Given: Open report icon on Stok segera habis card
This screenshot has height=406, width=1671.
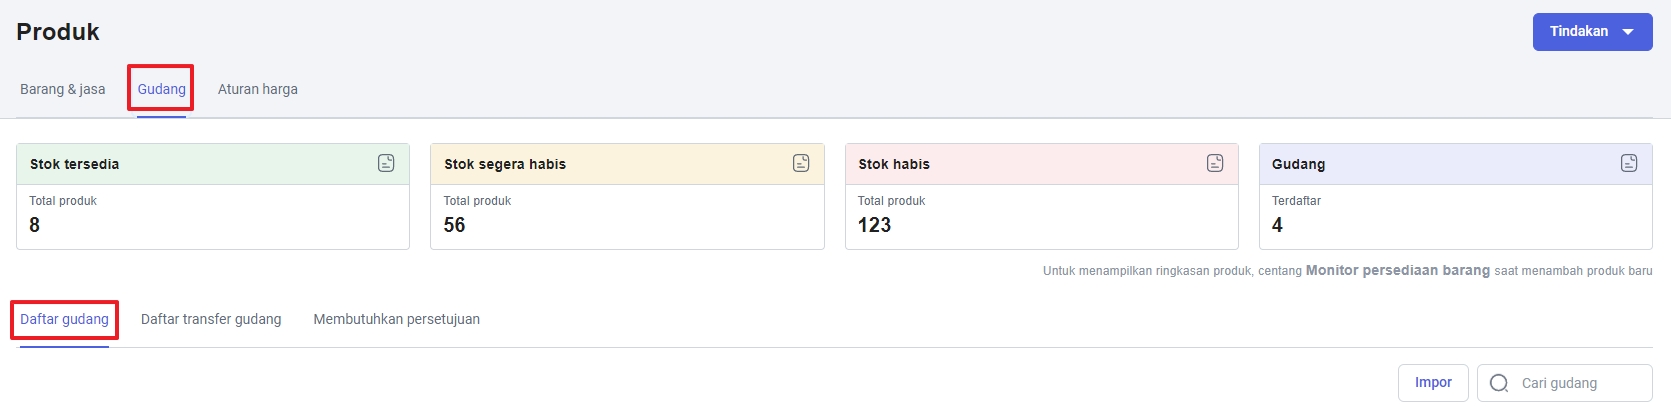Looking at the screenshot, I should (801, 163).
